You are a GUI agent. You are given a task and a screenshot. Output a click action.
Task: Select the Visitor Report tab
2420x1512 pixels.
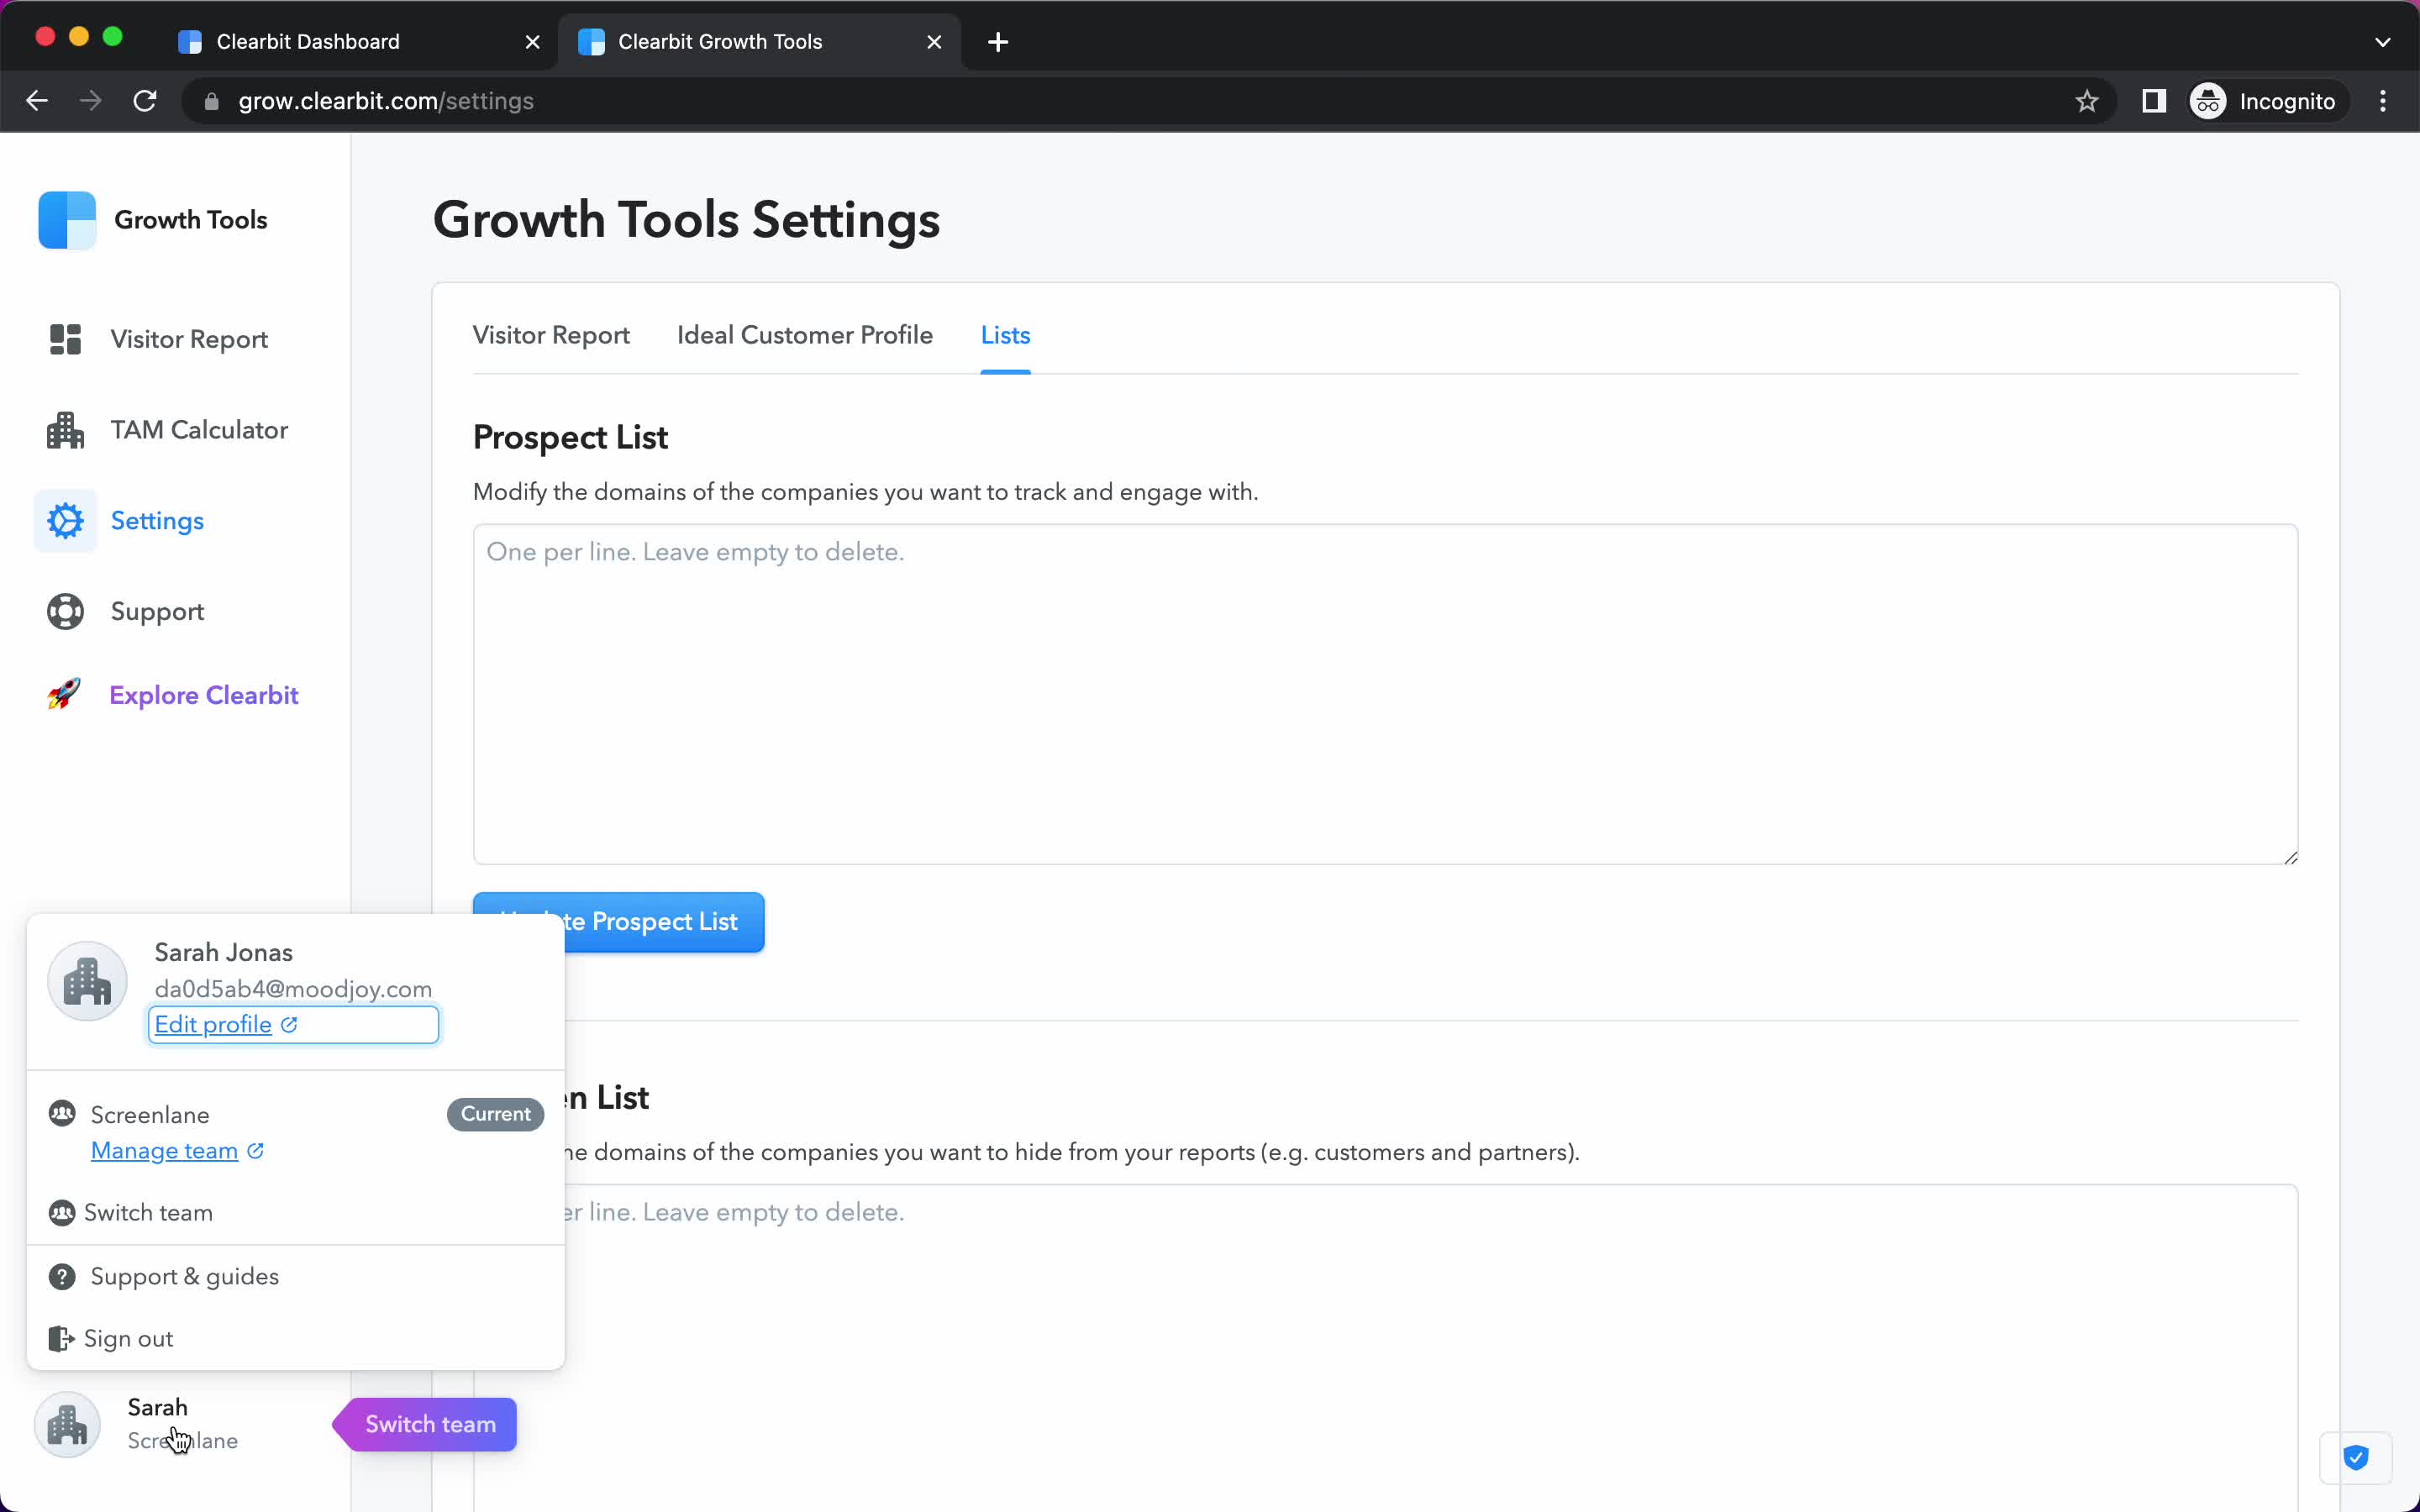[550, 334]
